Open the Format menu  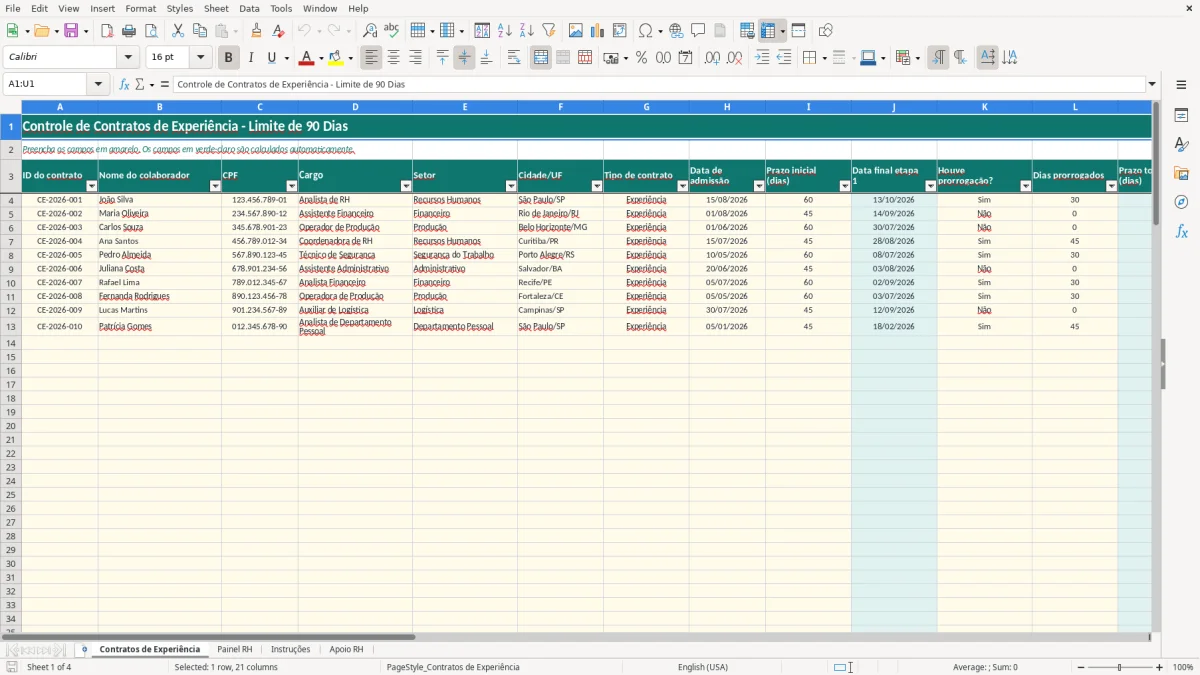tap(140, 8)
